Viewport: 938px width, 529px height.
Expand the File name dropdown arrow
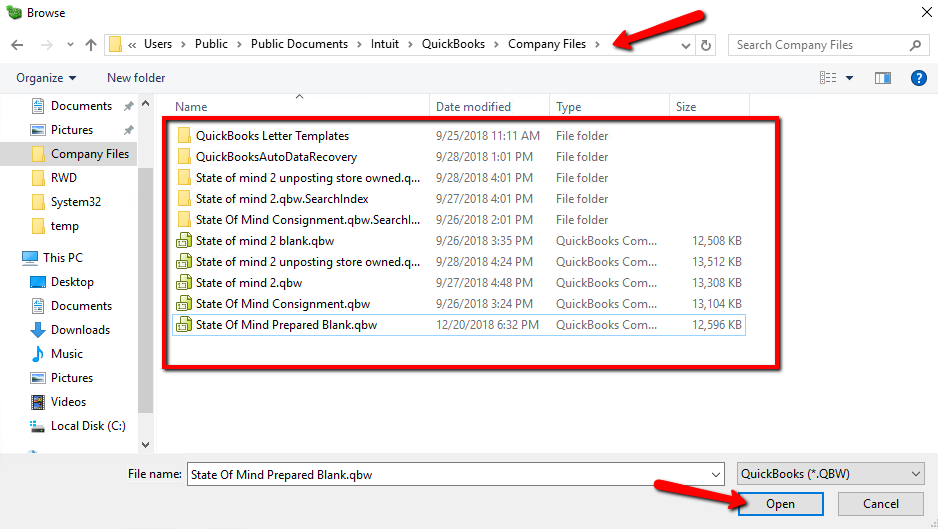click(x=715, y=475)
